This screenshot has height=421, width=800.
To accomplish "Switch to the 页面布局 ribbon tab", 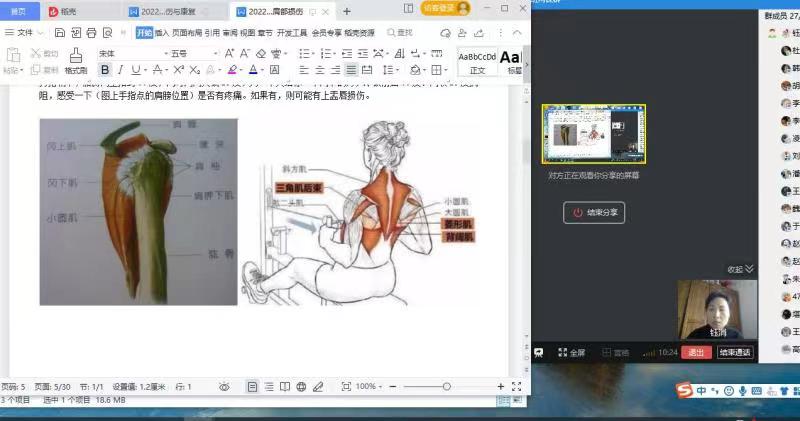I will 187,32.
